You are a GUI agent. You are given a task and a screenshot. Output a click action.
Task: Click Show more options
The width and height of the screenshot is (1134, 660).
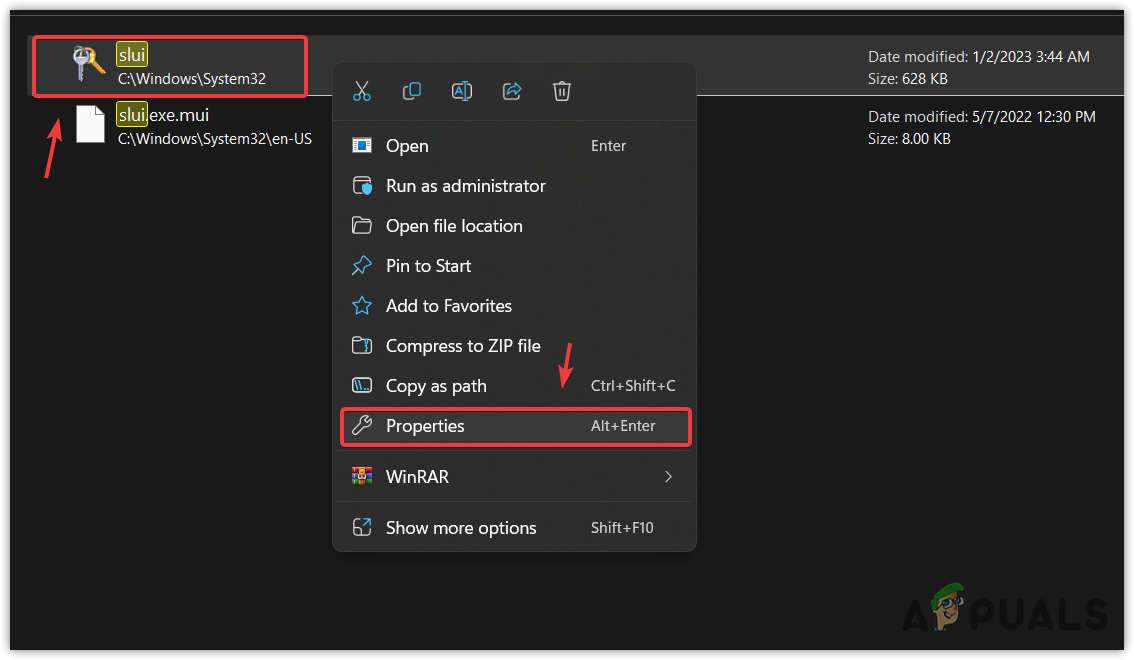point(461,528)
